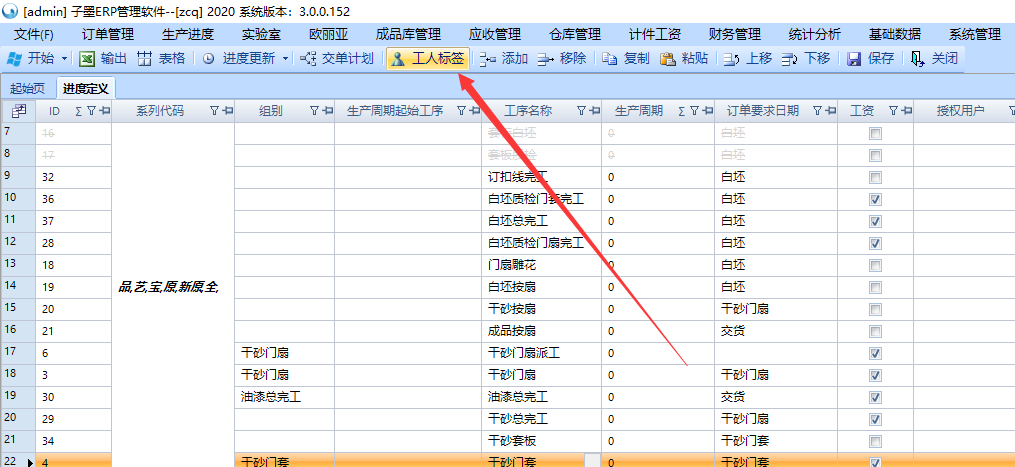Click the 输出 export toolbar icon

coord(88,58)
